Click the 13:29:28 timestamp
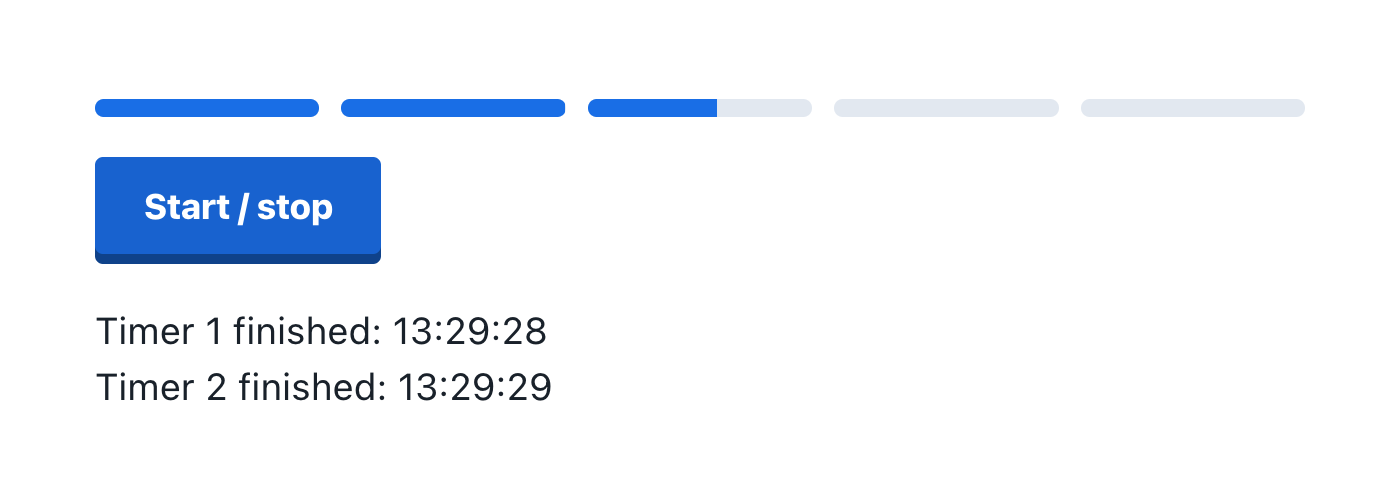 [469, 331]
